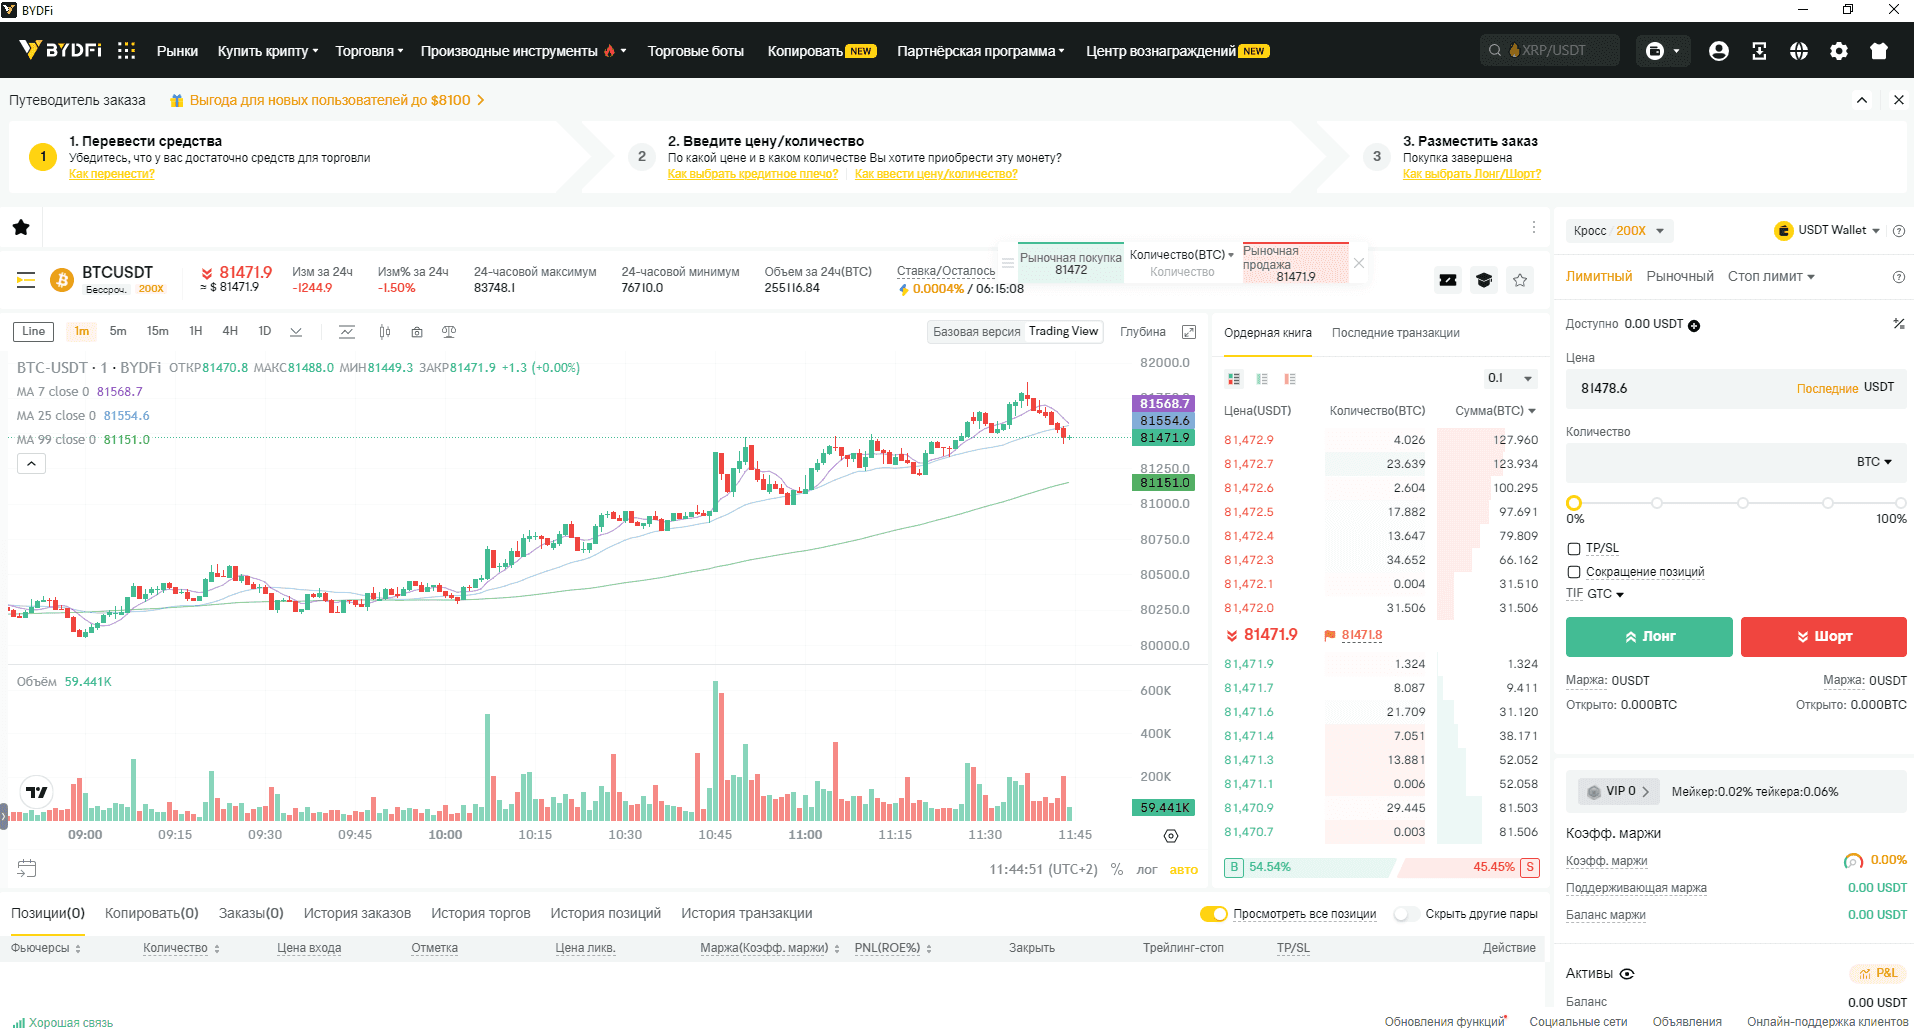
Task: Click the P&L button in assets
Action: click(1877, 973)
